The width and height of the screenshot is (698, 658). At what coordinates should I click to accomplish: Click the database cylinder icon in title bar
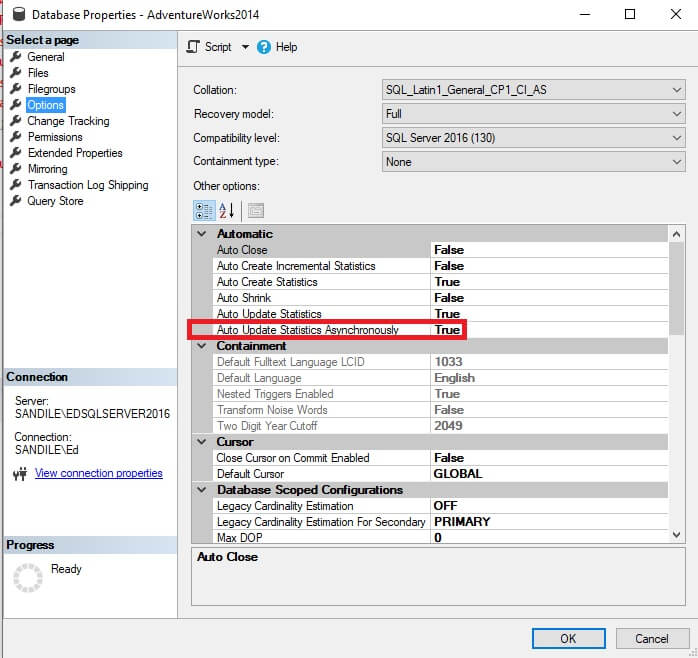18,14
